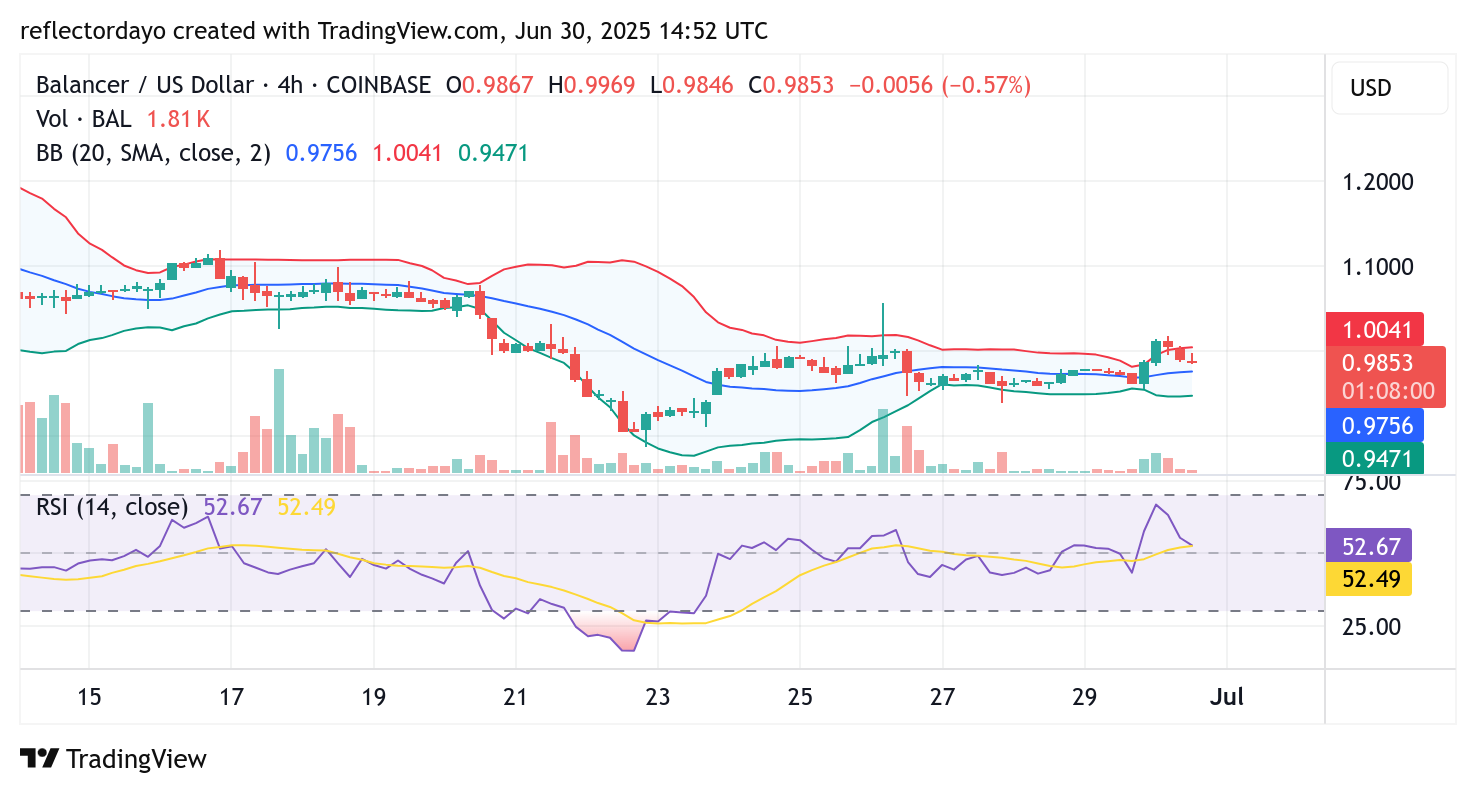Click the change value −0.0056 (−0.57%)
The image size is (1476, 794).
pyautogui.click(x=939, y=85)
